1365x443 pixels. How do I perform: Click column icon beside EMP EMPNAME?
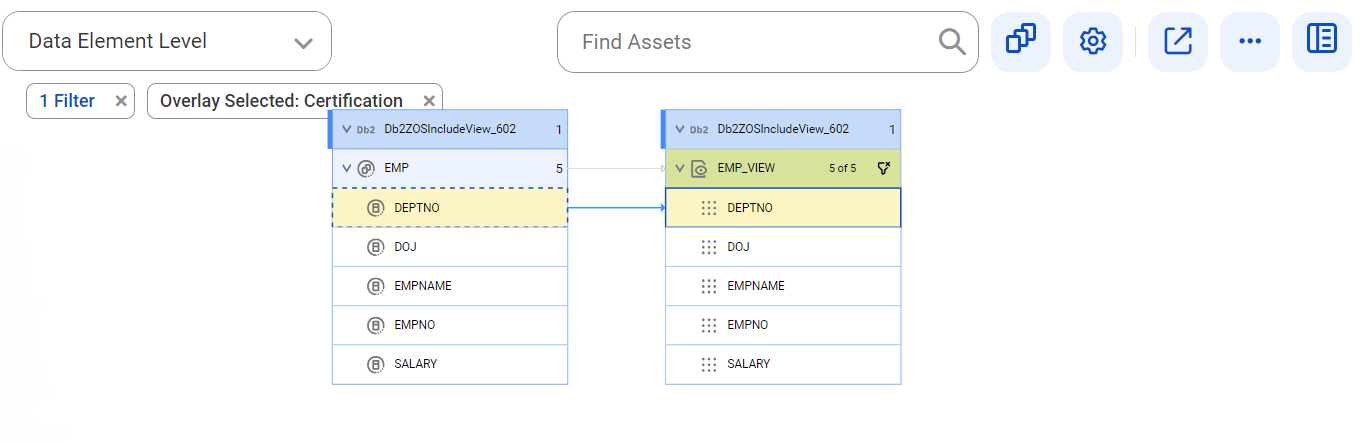coord(376,286)
